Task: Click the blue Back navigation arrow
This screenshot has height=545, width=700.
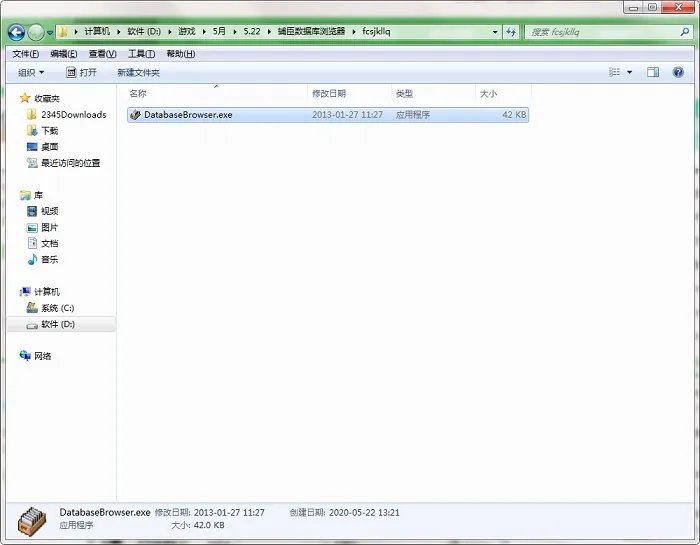Action: click(x=17, y=32)
